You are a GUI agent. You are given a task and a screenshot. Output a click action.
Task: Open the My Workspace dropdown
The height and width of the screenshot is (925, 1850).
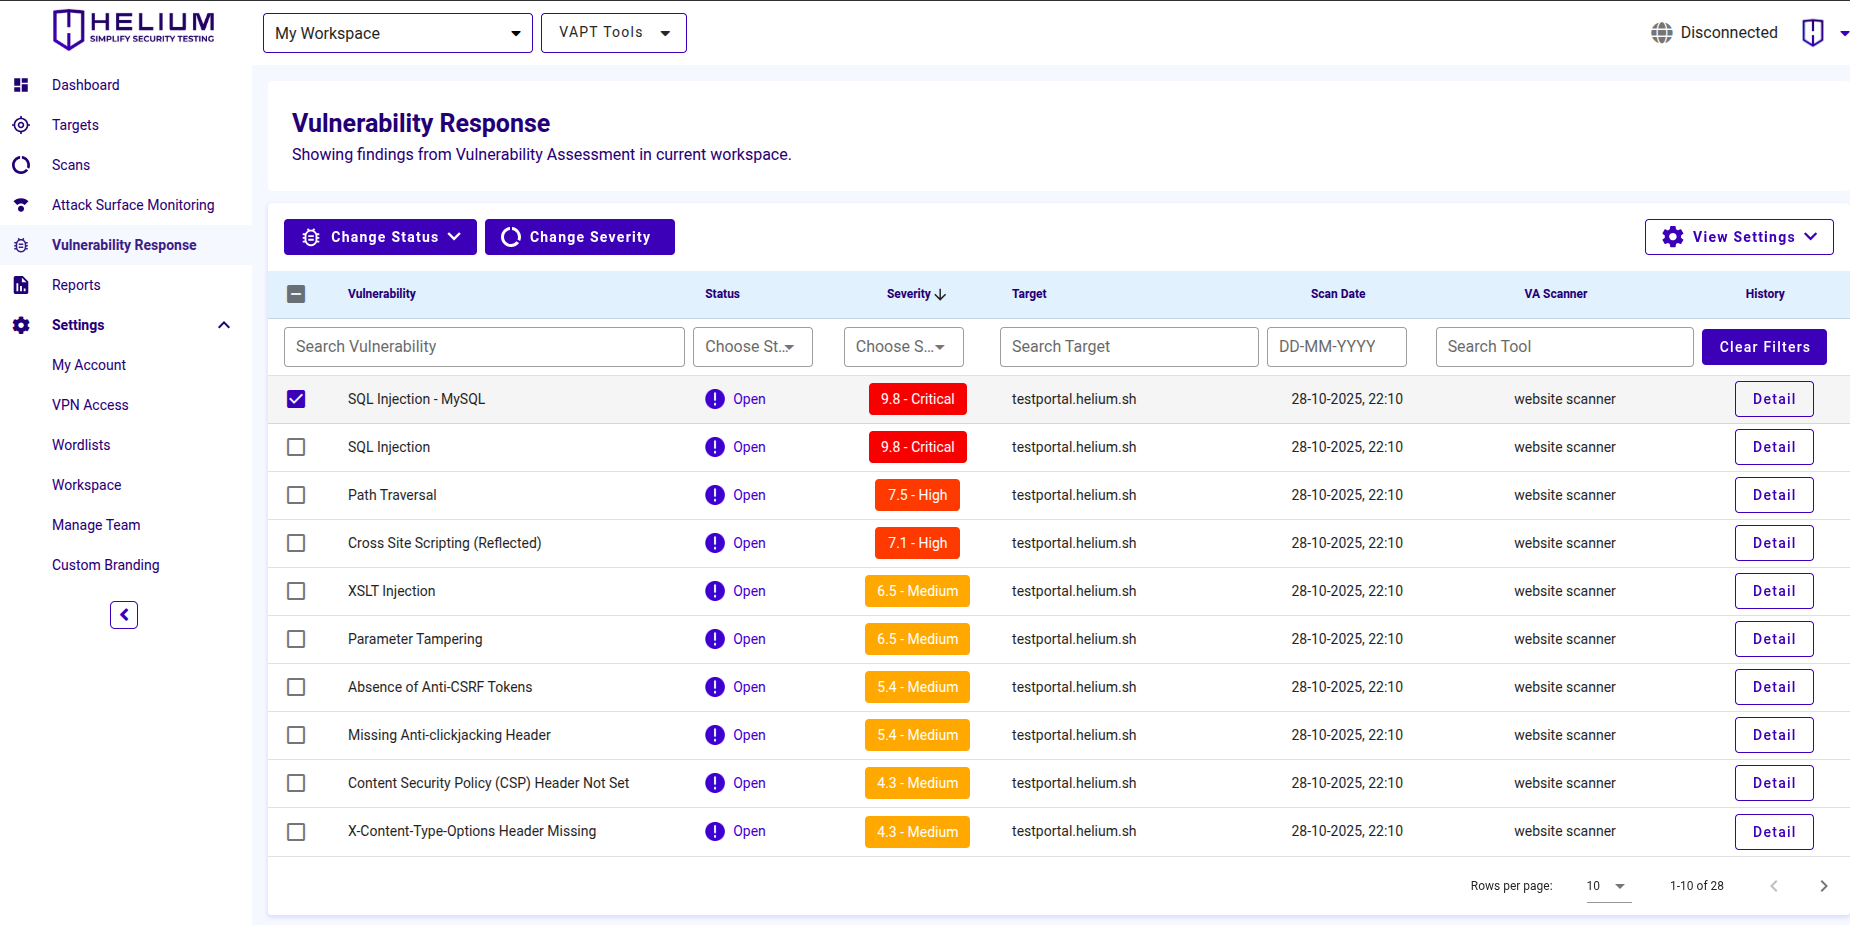point(397,32)
